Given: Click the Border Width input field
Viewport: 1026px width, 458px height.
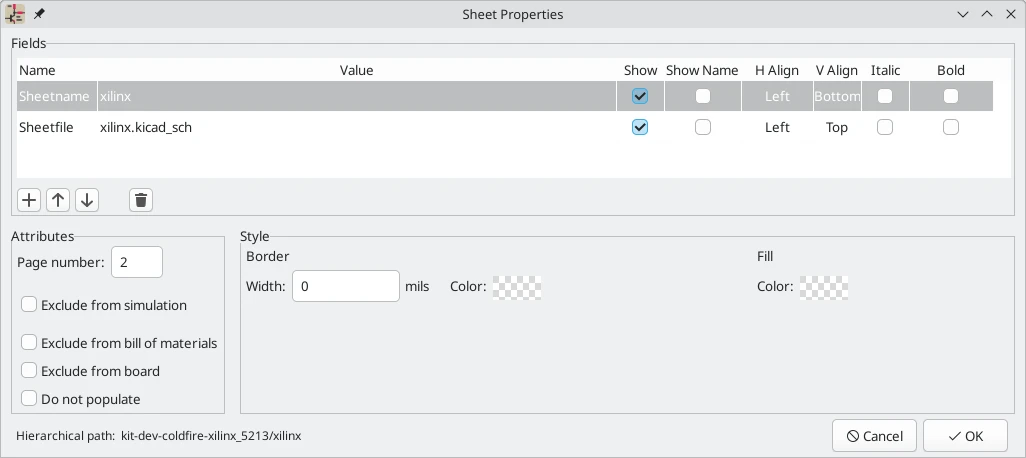Looking at the screenshot, I should pyautogui.click(x=346, y=287).
